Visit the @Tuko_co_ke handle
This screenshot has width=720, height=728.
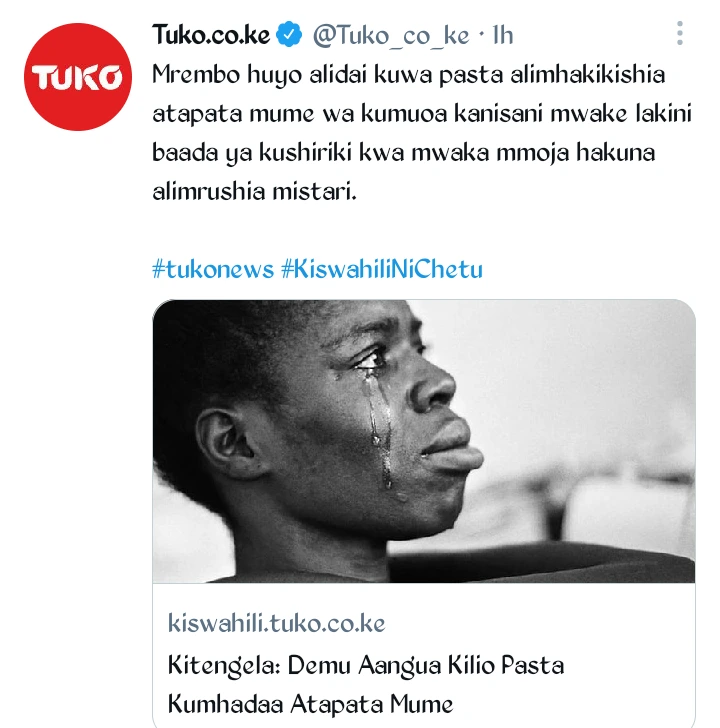[x=391, y=36]
